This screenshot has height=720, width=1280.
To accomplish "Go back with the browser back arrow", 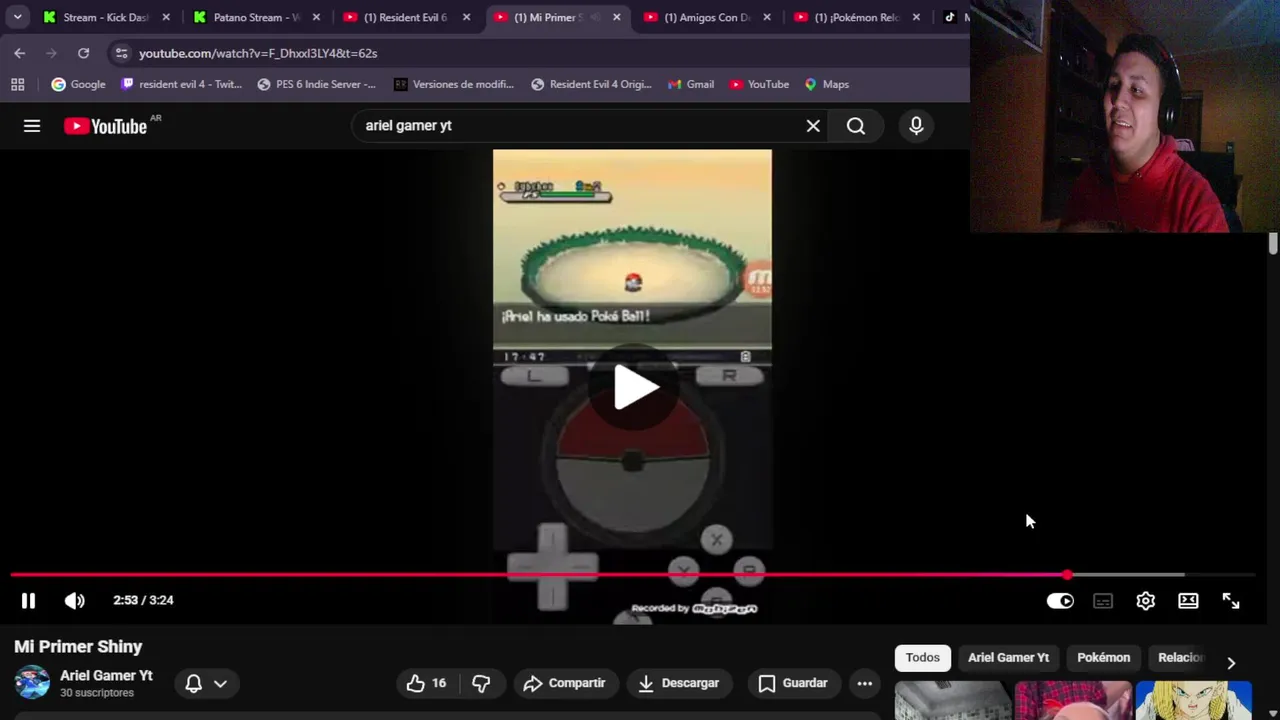I will point(20,53).
